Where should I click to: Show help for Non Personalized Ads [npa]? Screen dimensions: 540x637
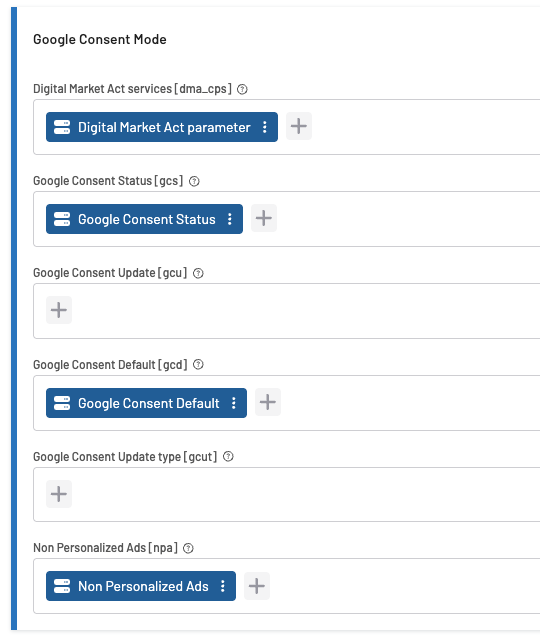click(188, 548)
